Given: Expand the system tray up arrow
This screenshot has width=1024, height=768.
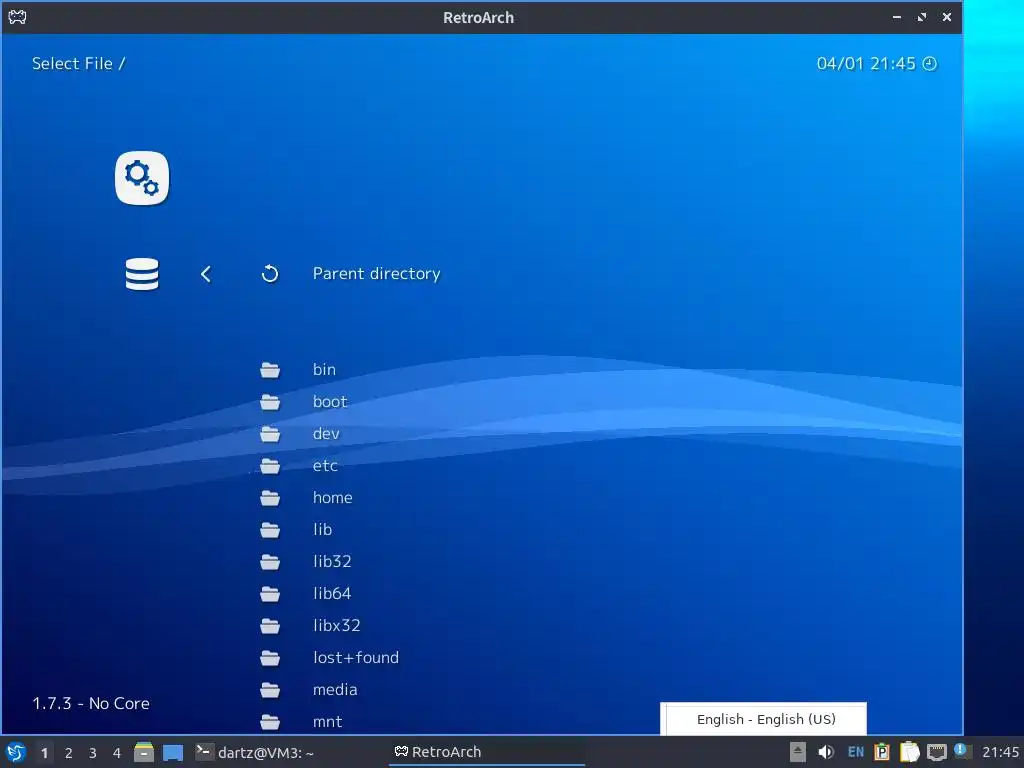Looking at the screenshot, I should coord(797,752).
